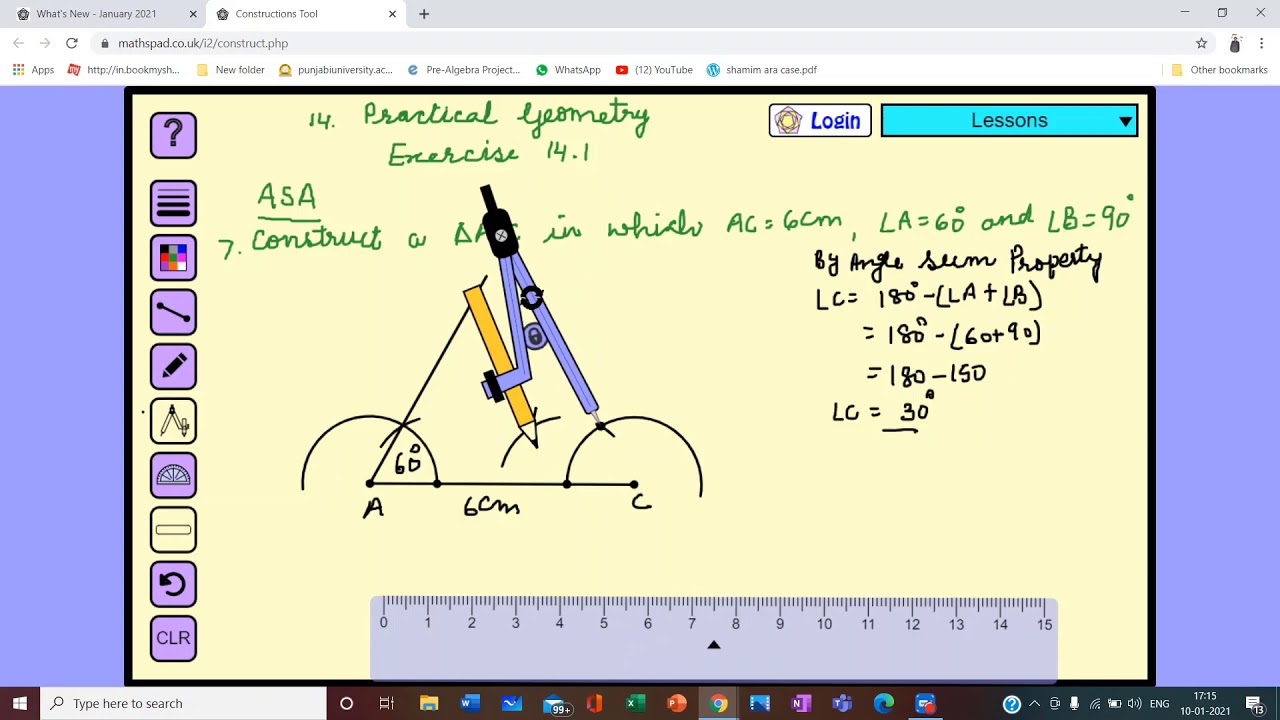Open the volume control in tray
The height and width of the screenshot is (720, 1280).
pyautogui.click(x=1135, y=704)
